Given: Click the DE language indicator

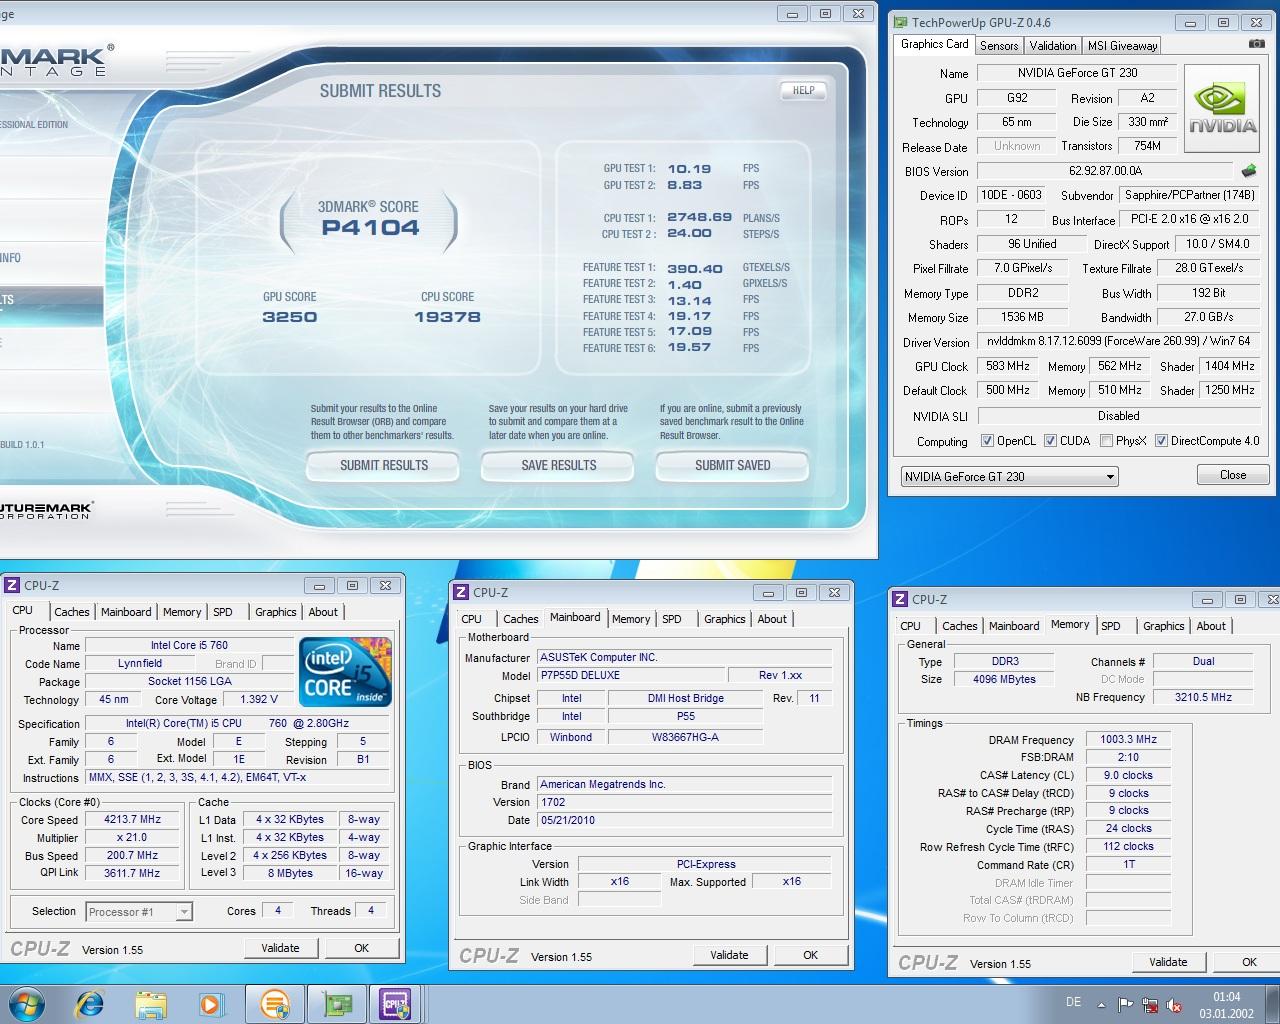Looking at the screenshot, I should pos(1073,1002).
